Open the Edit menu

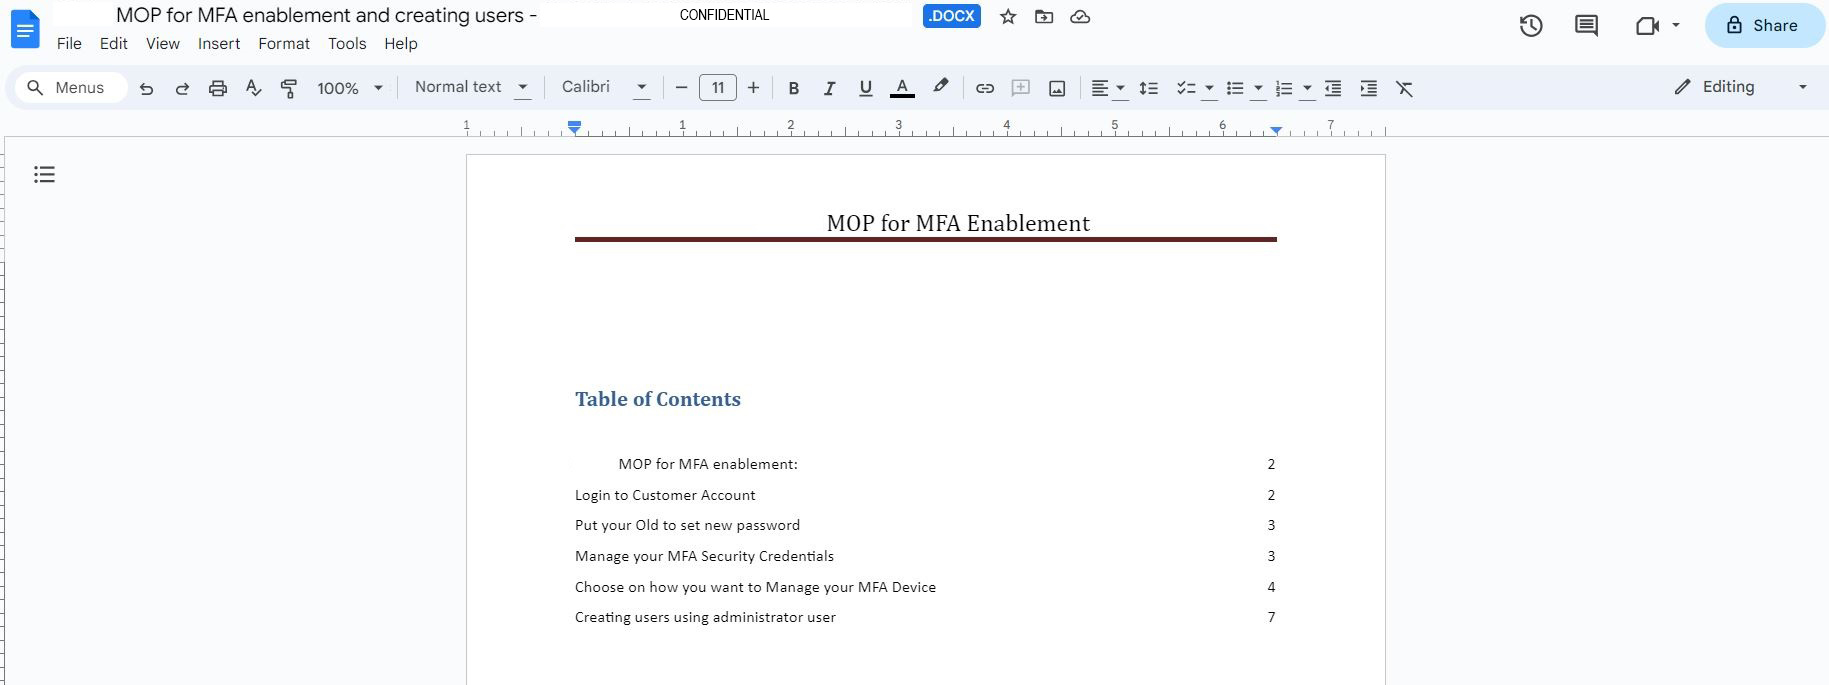(x=114, y=44)
